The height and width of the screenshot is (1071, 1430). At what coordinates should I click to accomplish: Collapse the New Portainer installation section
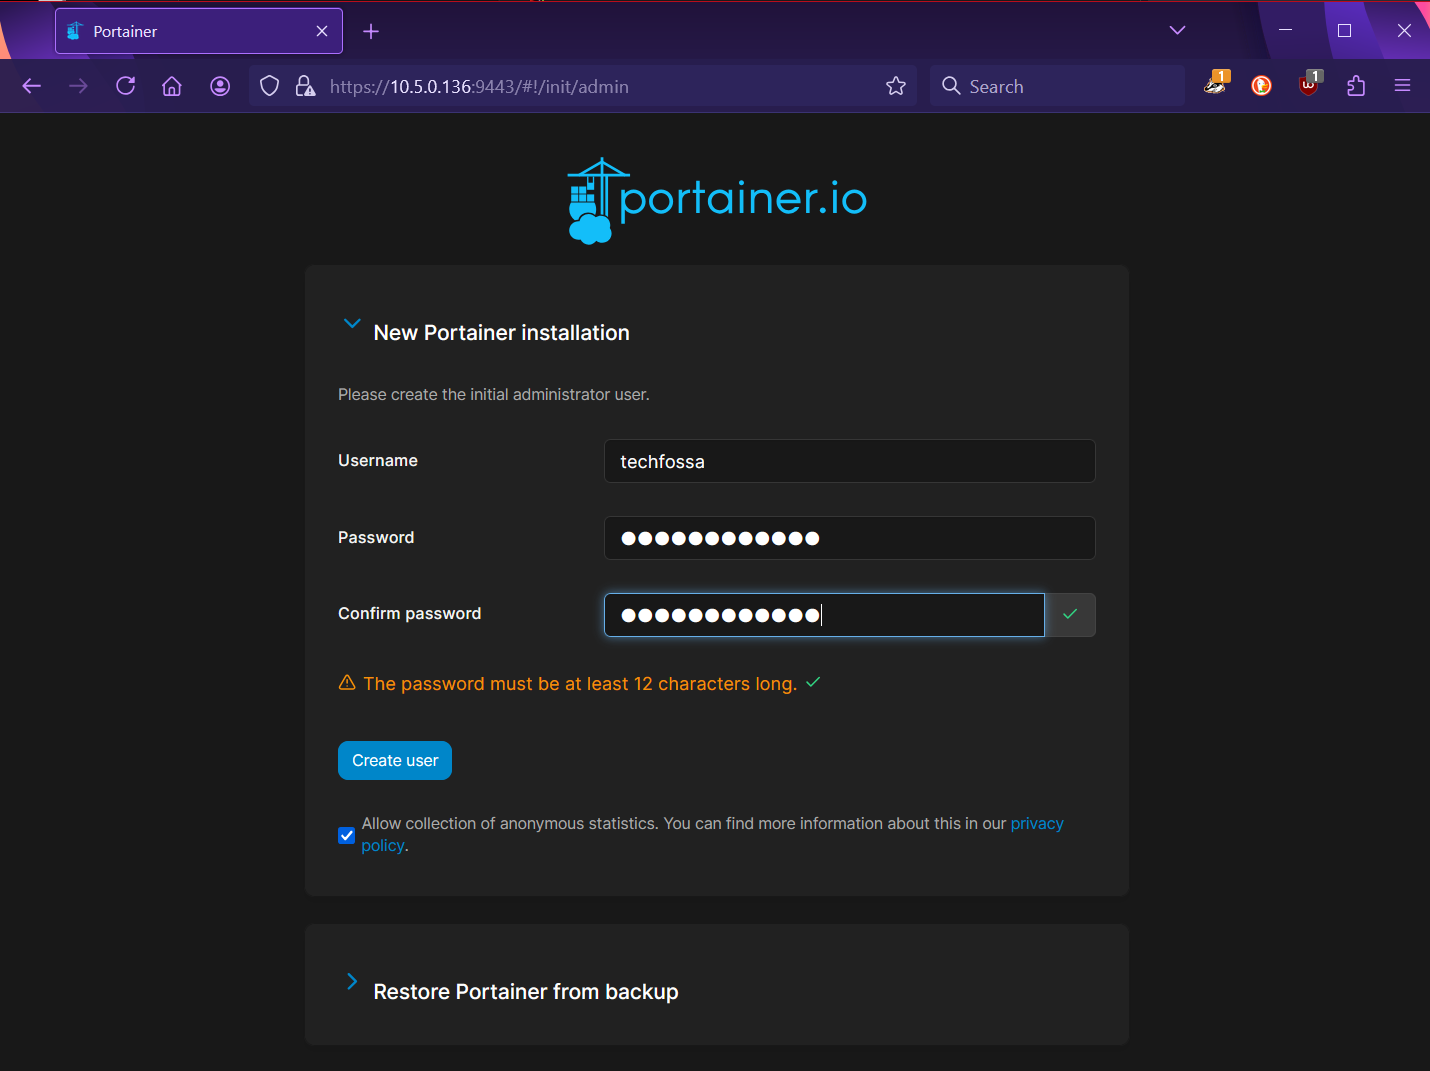point(352,324)
